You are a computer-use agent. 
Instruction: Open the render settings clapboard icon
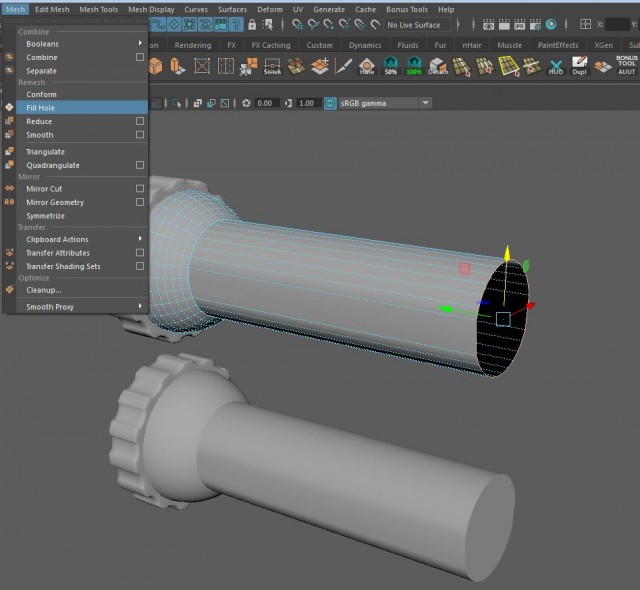(535, 25)
